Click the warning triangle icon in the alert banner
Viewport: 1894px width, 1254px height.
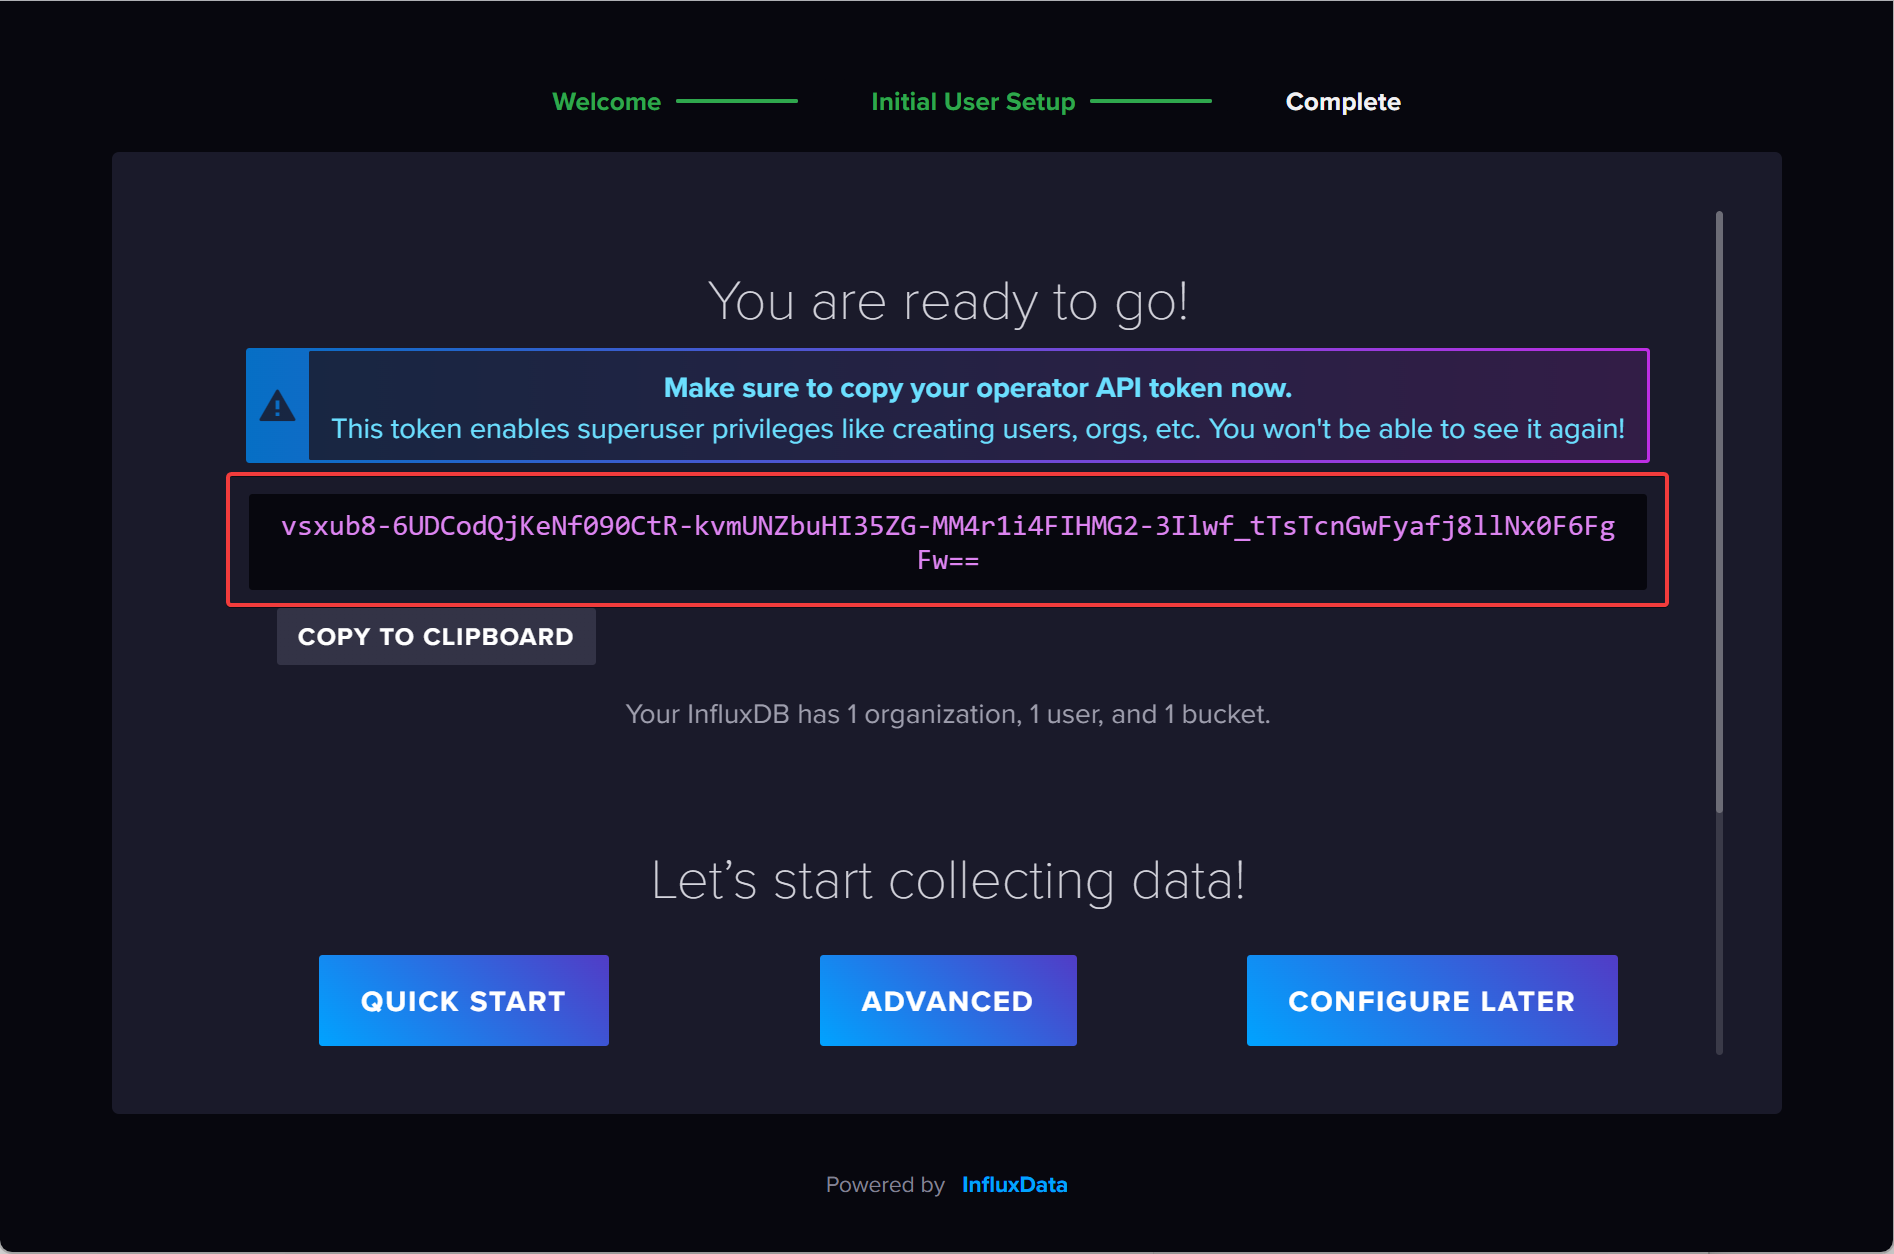[277, 406]
